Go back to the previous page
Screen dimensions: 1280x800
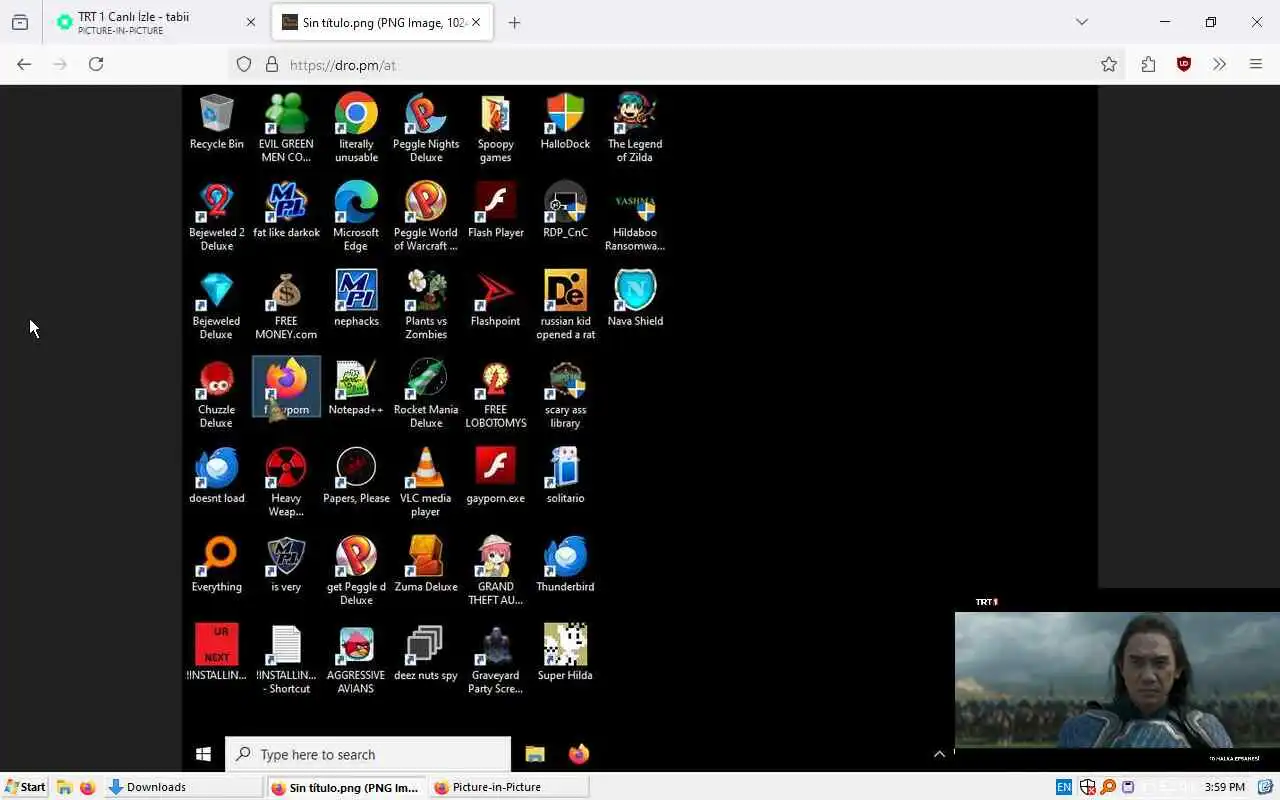[x=24, y=64]
